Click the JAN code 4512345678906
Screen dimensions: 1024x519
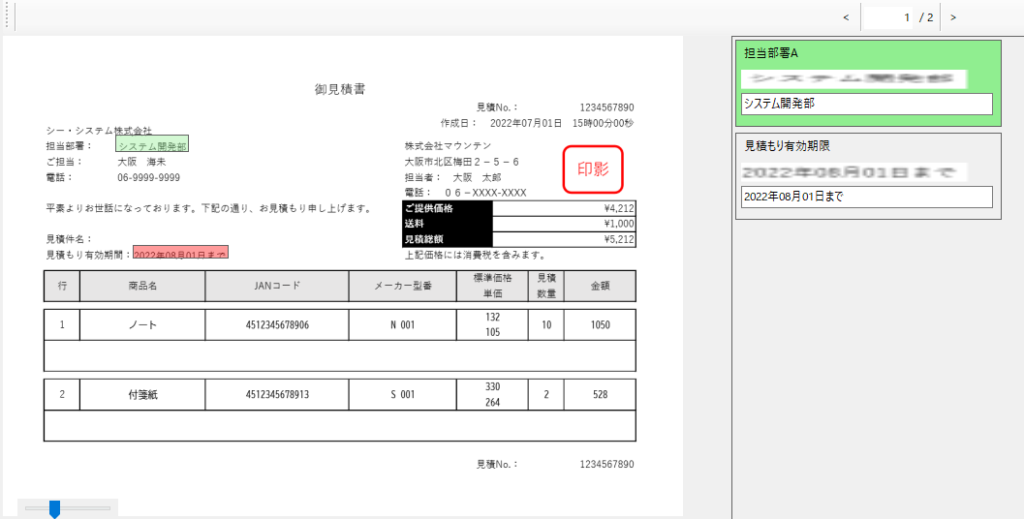[277, 324]
